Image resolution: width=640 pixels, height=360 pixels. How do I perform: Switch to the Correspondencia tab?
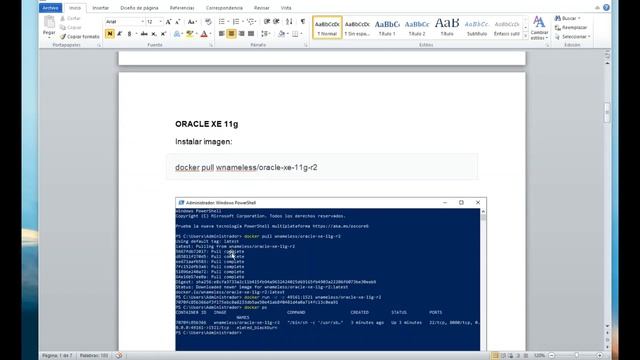(x=224, y=8)
